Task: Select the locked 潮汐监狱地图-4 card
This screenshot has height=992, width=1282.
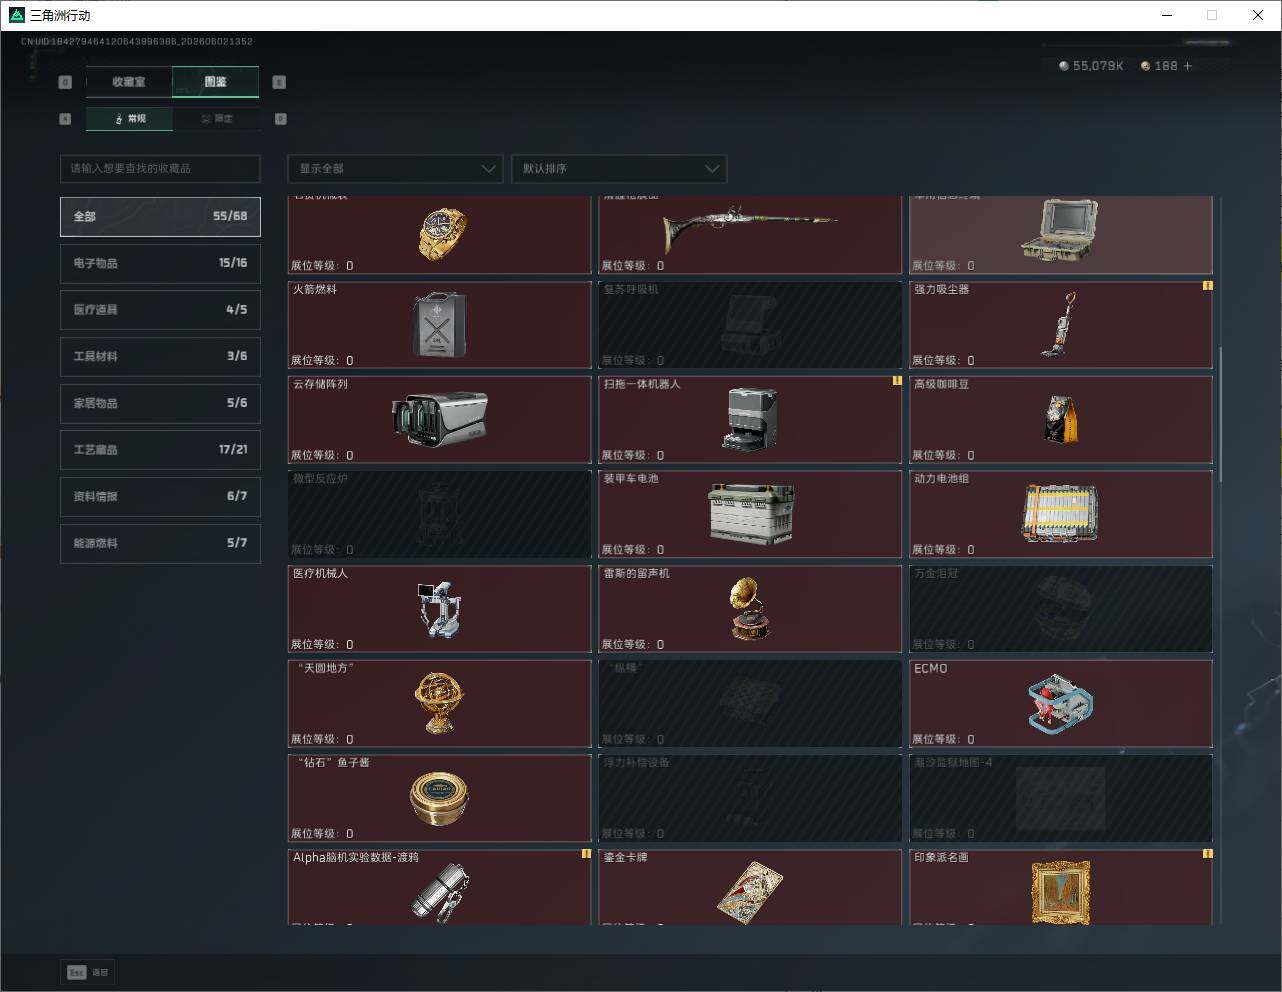Action: pyautogui.click(x=1061, y=798)
